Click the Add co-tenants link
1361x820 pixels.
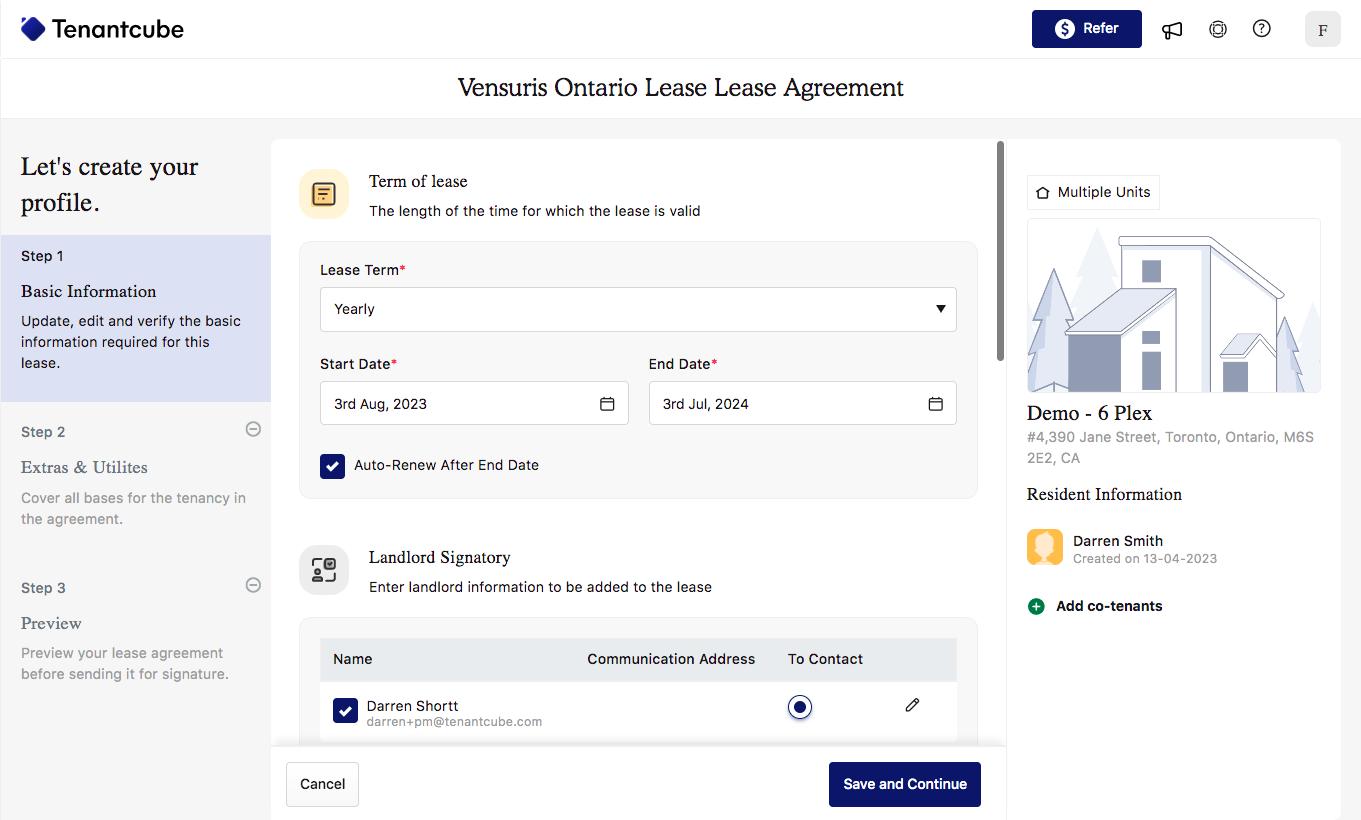(1109, 606)
